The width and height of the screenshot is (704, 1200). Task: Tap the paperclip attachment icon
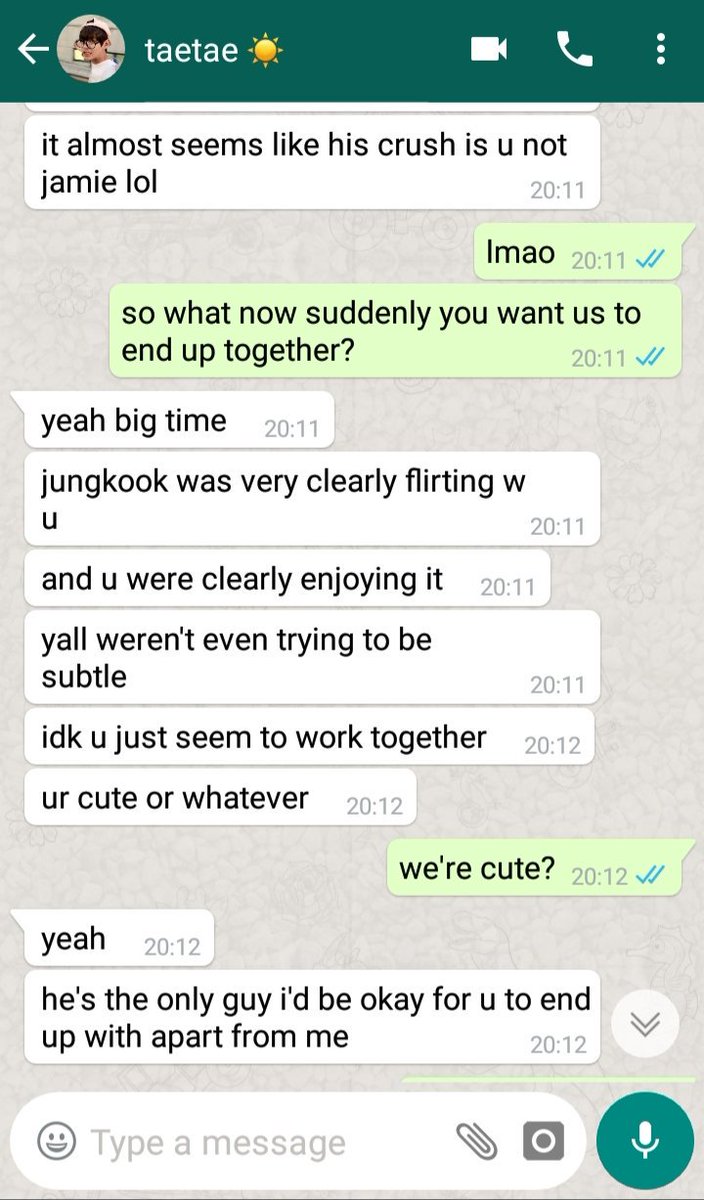(x=476, y=1141)
